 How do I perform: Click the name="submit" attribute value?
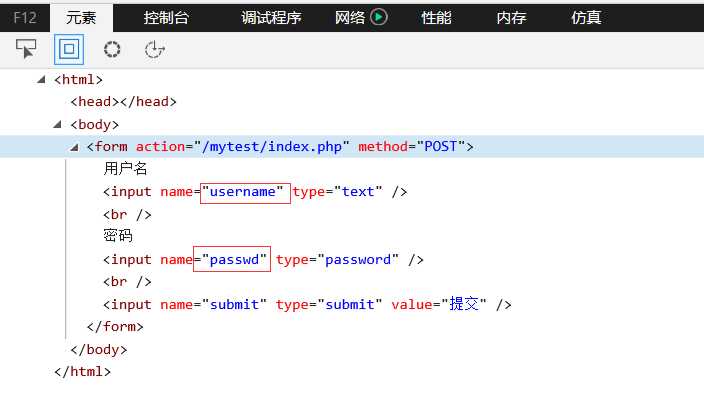[x=234, y=305]
